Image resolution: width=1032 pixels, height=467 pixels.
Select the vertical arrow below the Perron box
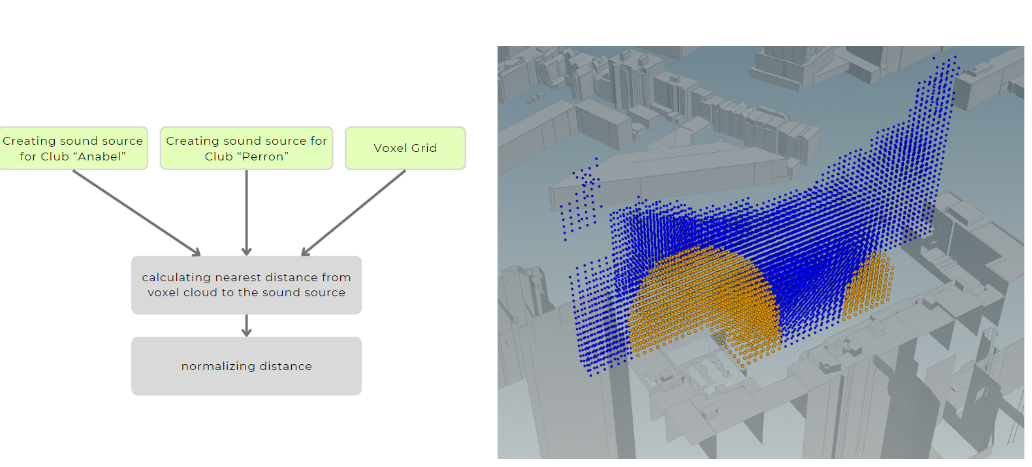click(x=246, y=212)
